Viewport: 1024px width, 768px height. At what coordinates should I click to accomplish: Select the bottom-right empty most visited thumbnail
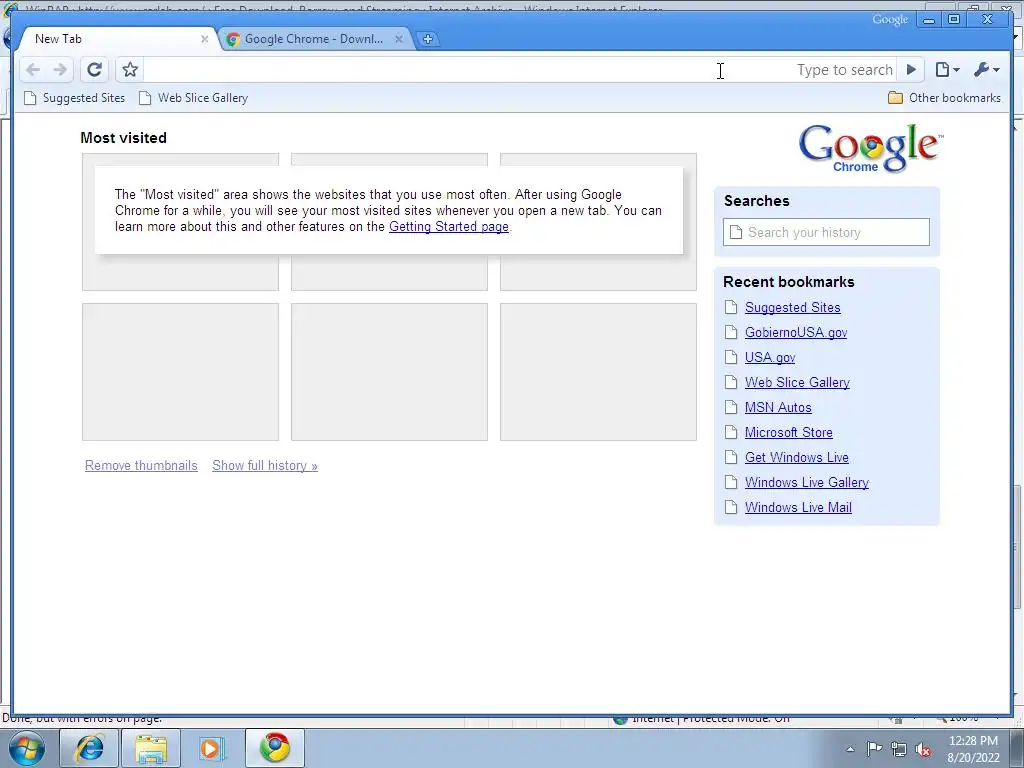[598, 372]
